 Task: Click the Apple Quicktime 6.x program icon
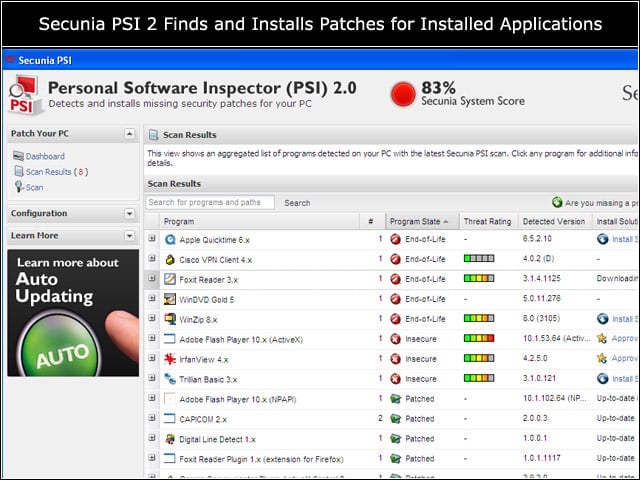click(170, 240)
